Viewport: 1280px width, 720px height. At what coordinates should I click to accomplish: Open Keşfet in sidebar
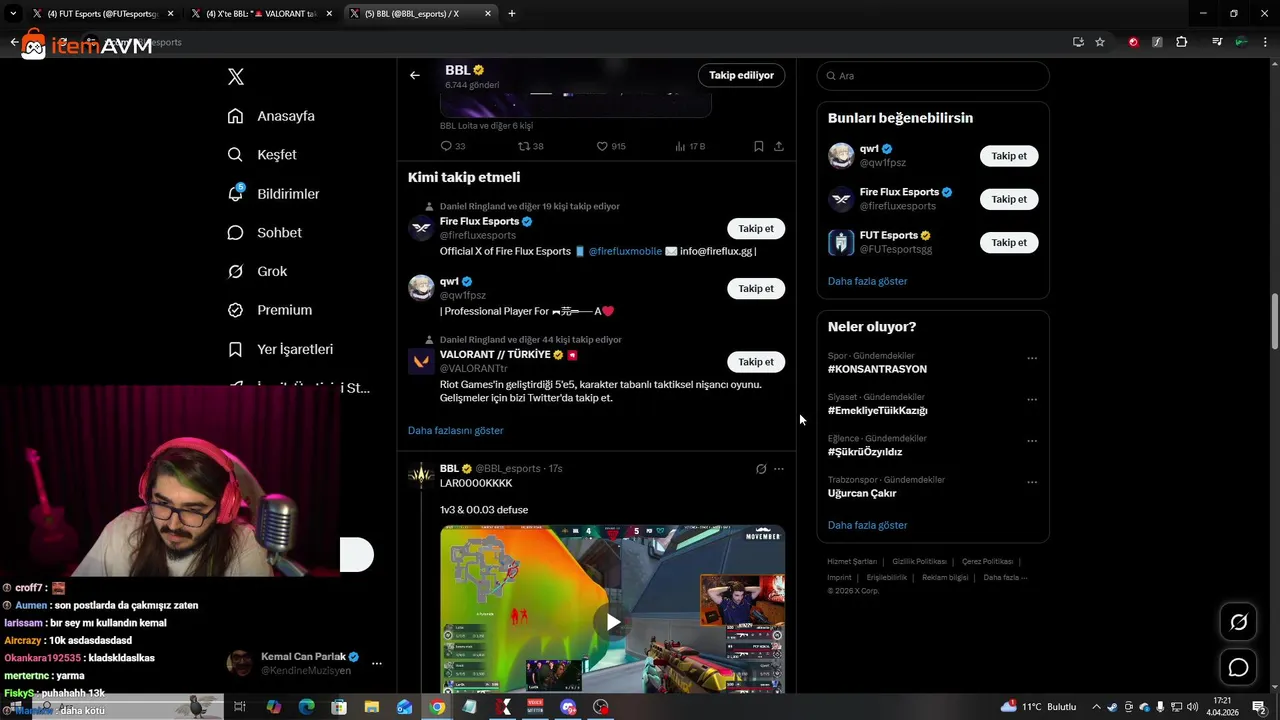(x=262, y=155)
